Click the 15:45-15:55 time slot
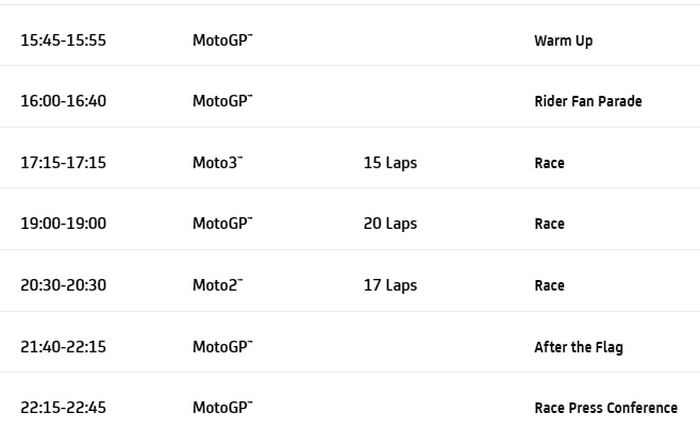 click(63, 41)
